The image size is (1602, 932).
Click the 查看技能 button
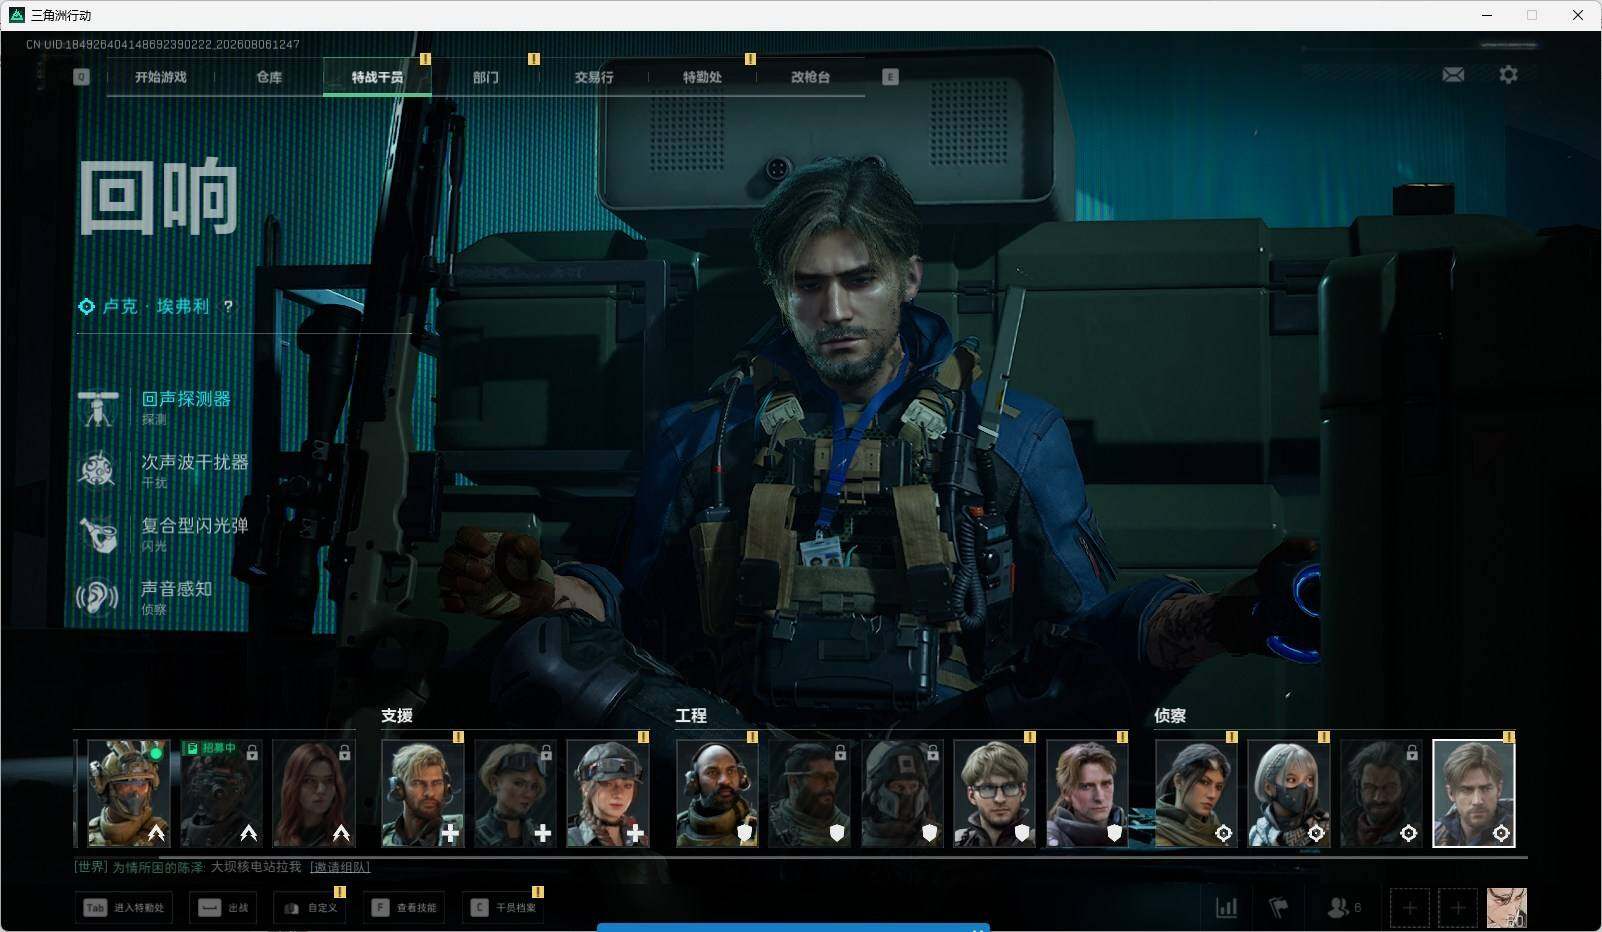point(404,908)
